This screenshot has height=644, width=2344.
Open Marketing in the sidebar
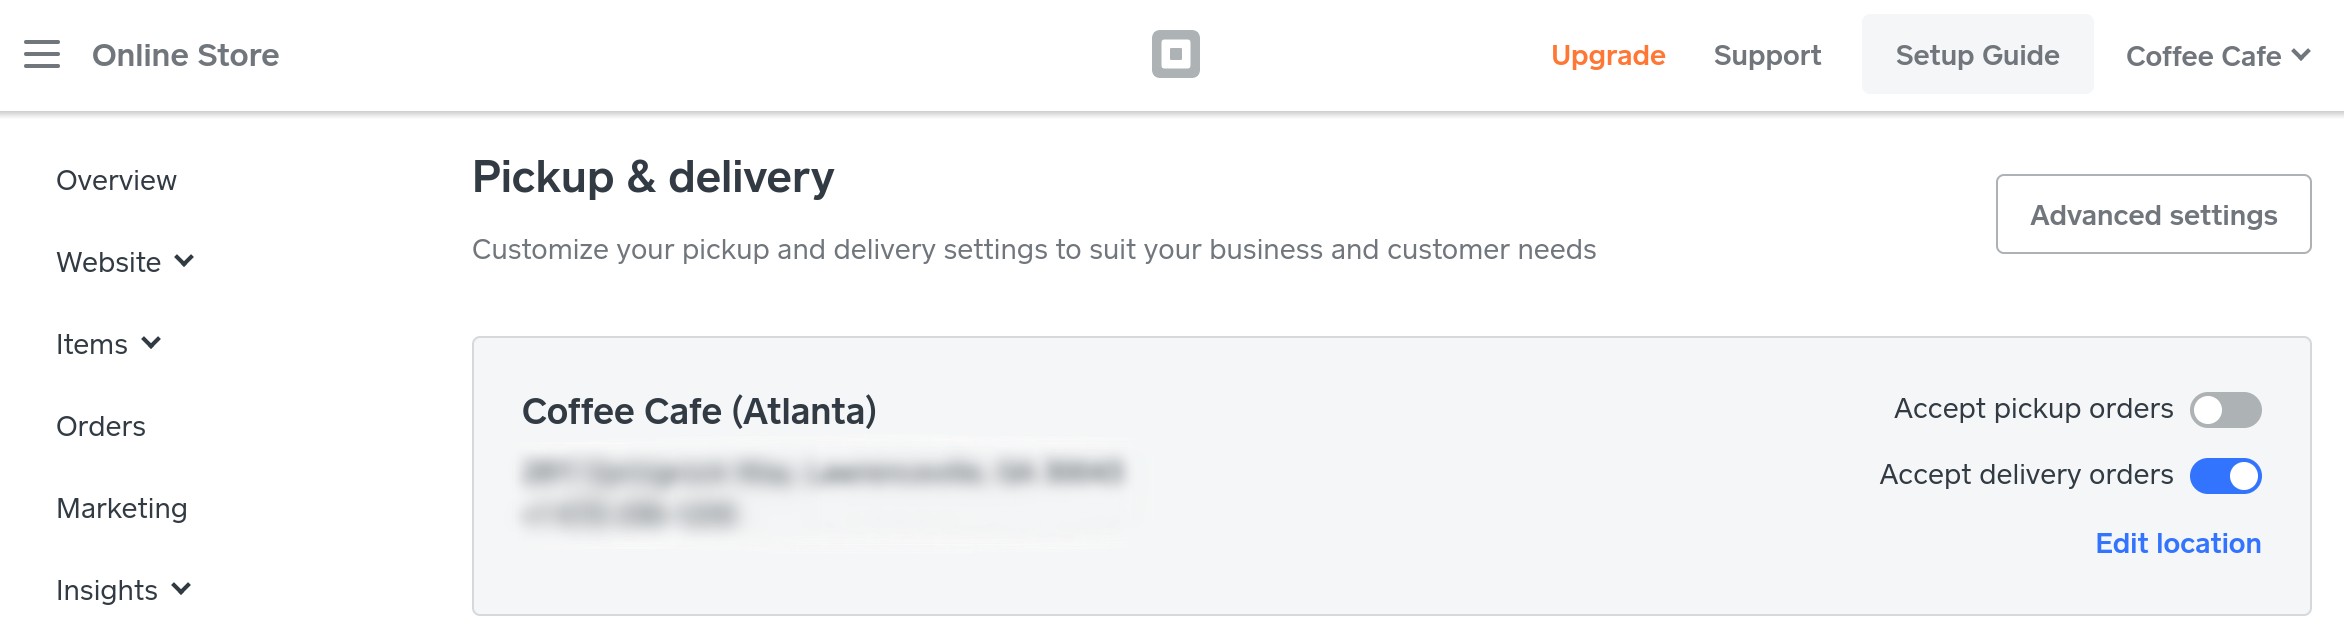tap(122, 508)
